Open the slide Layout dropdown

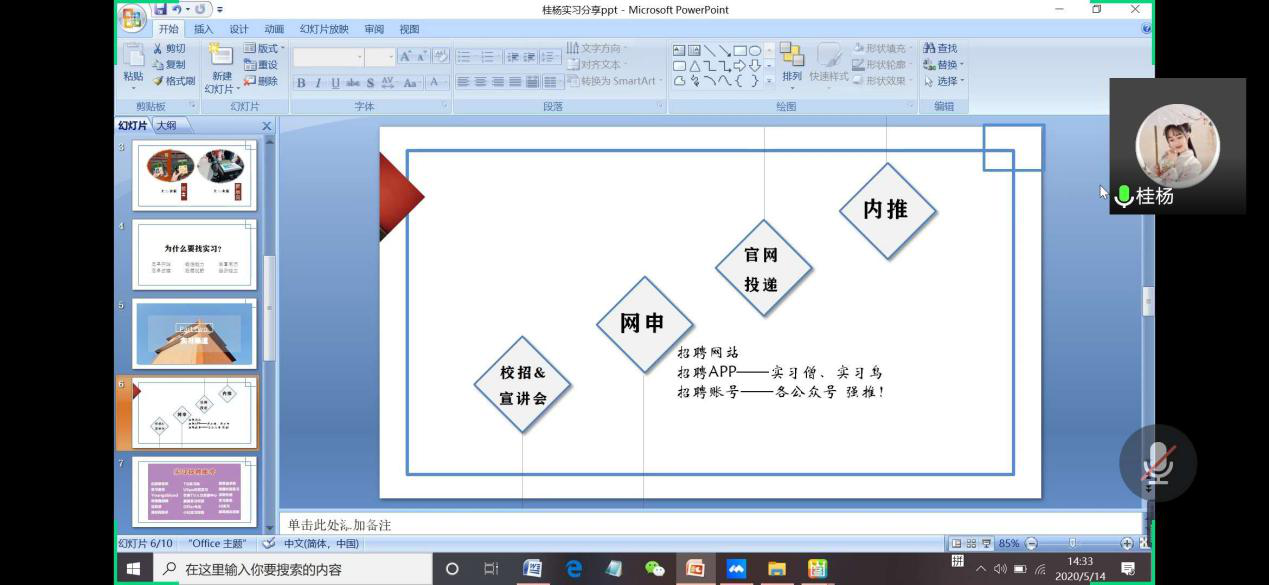(265, 48)
